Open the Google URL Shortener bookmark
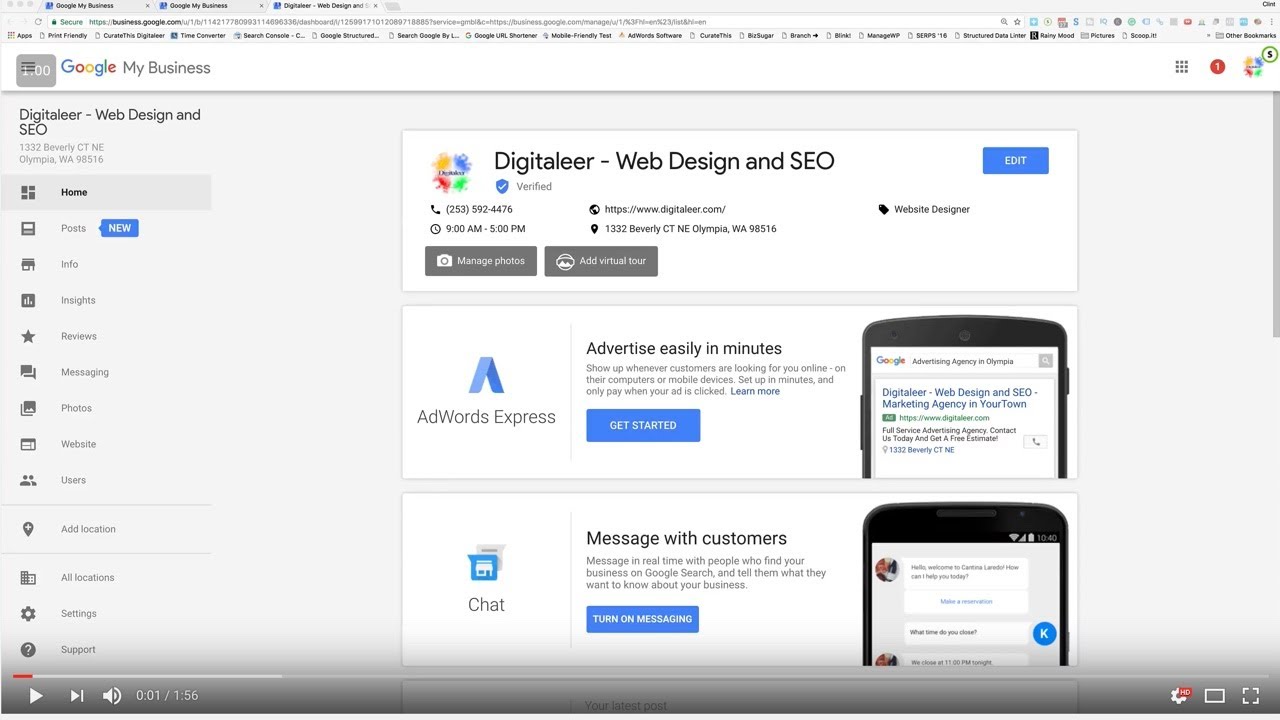Screen dimensions: 1280x720 [501, 35]
